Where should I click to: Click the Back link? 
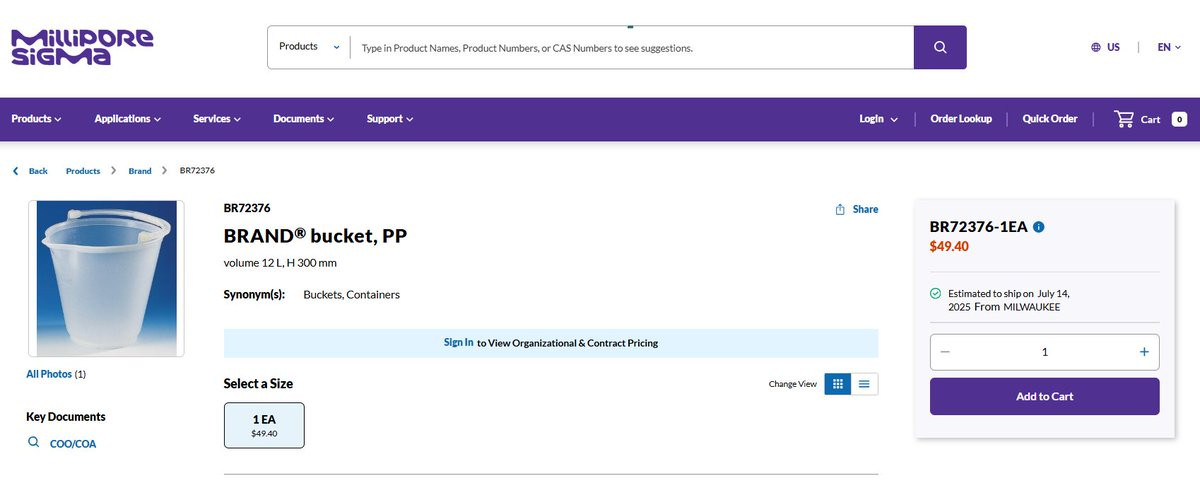[38, 171]
